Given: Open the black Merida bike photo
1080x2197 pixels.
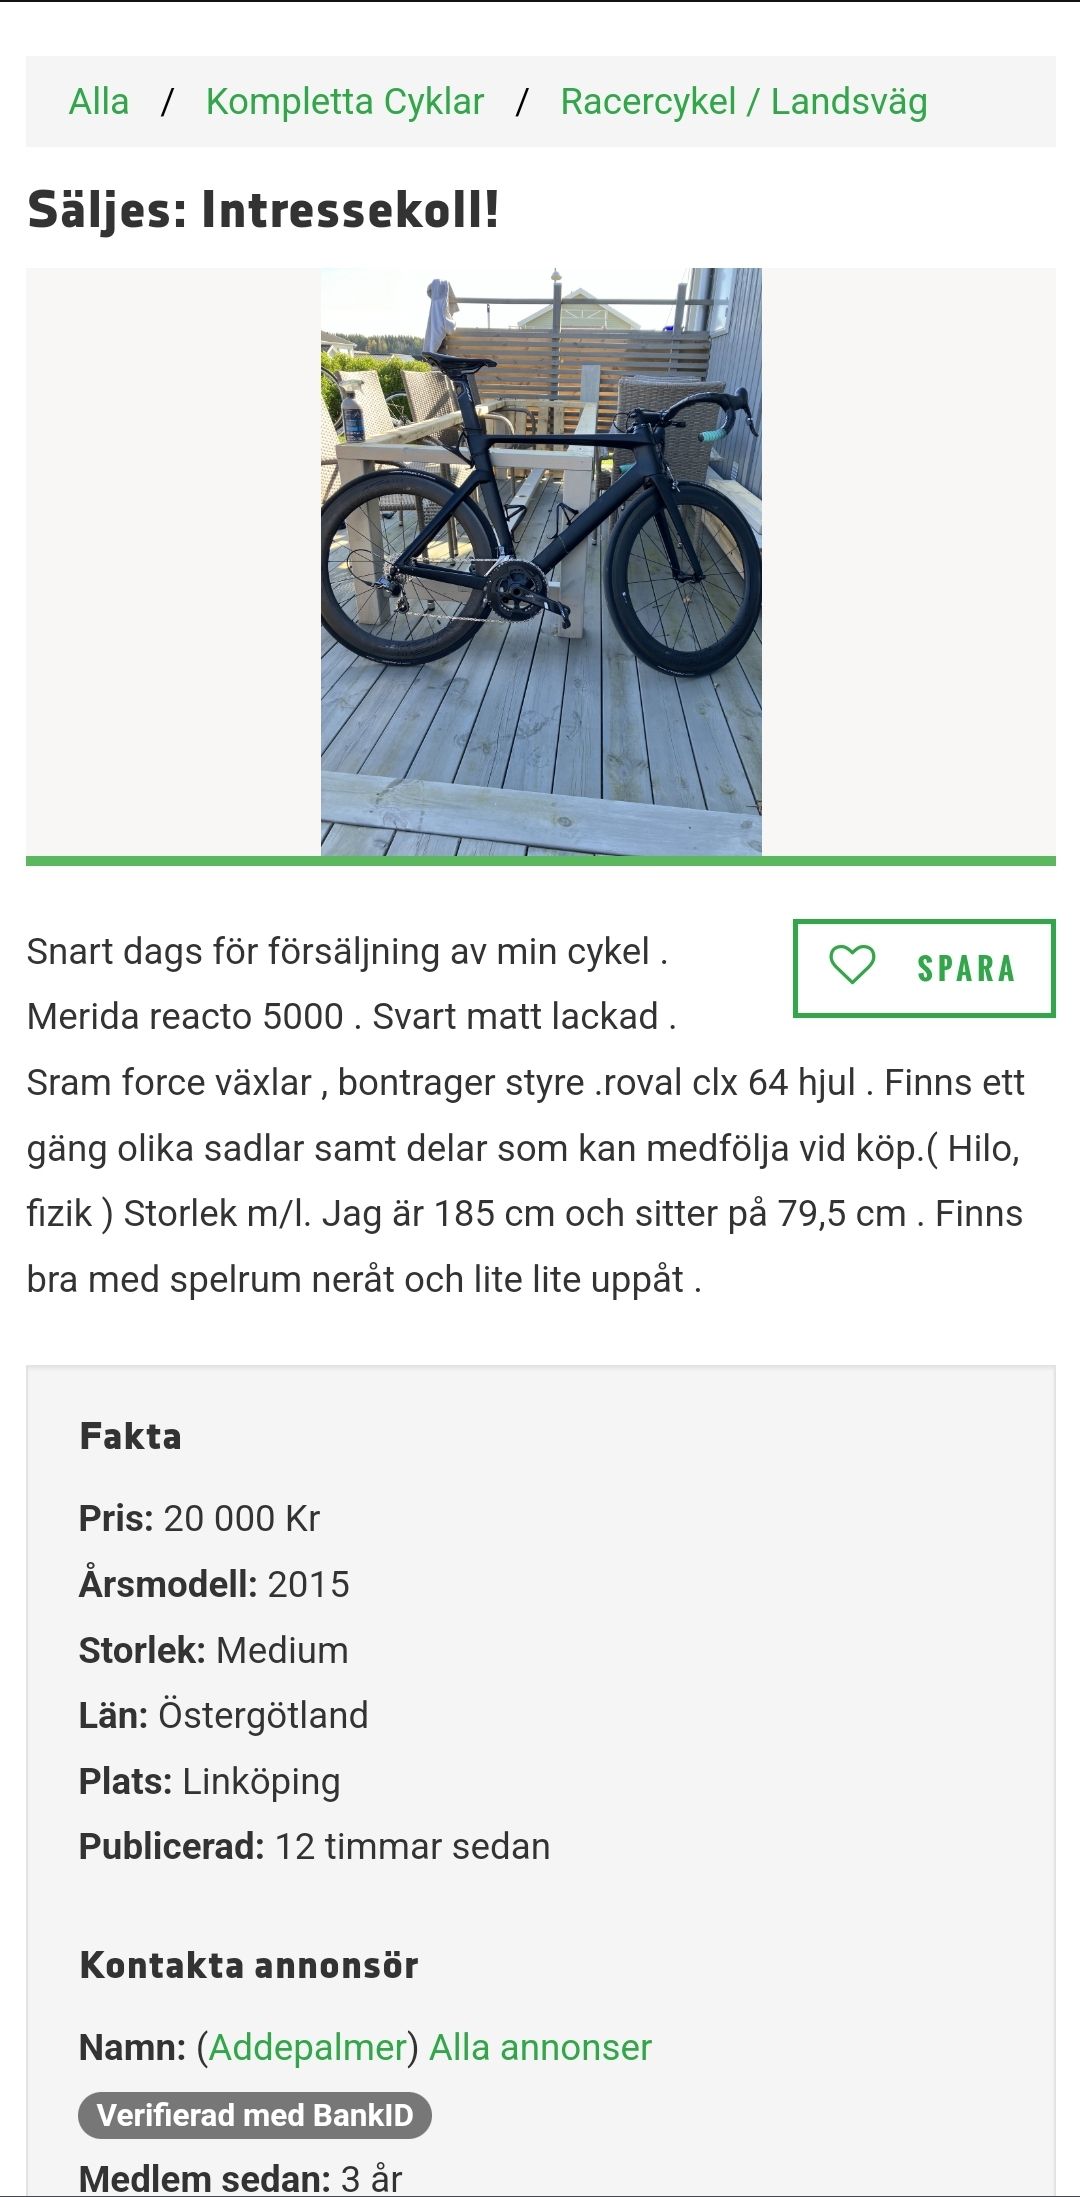Looking at the screenshot, I should [541, 561].
